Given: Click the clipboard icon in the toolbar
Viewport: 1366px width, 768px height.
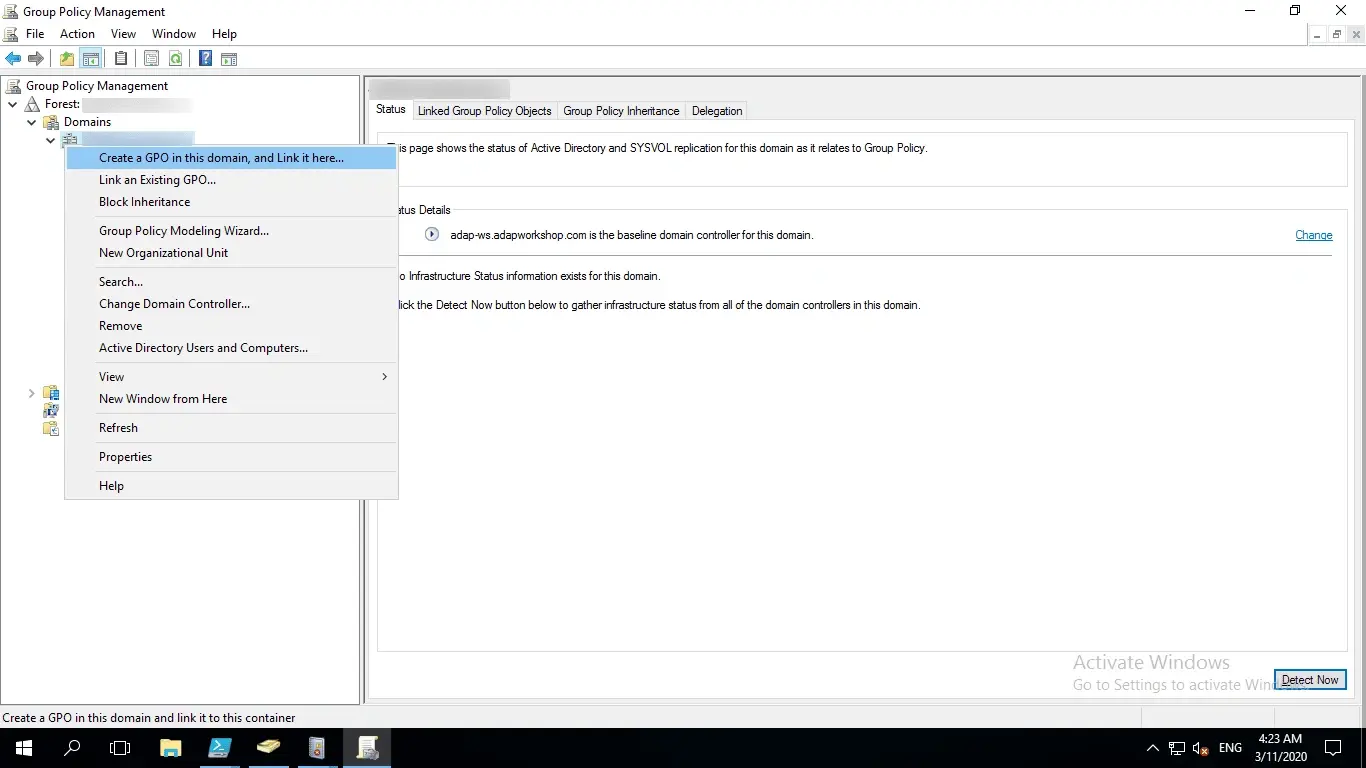Looking at the screenshot, I should pyautogui.click(x=121, y=59).
